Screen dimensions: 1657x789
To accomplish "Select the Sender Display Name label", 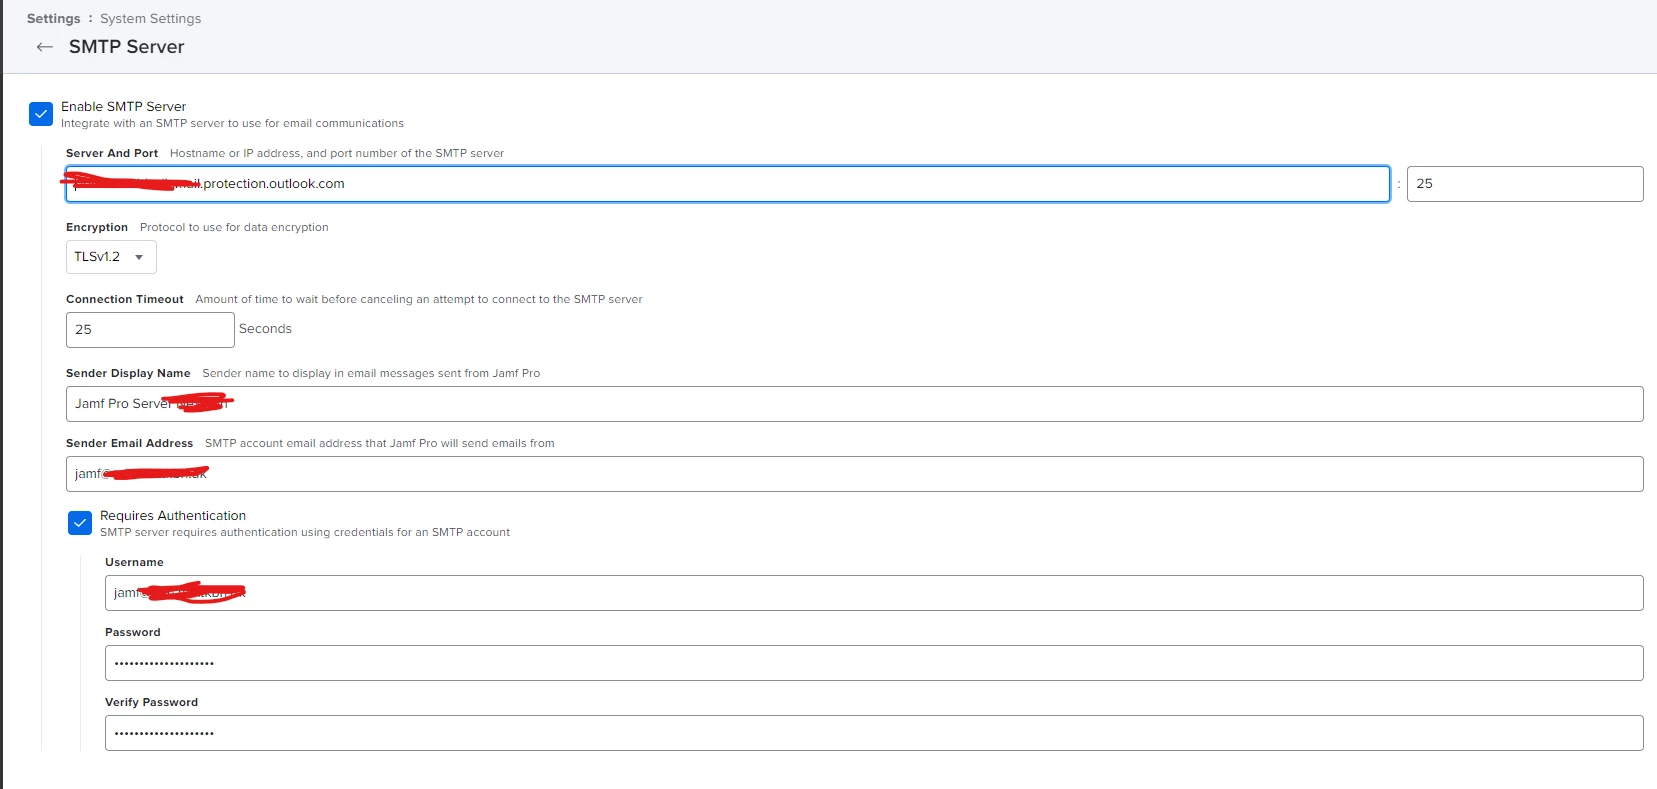I will 128,373.
